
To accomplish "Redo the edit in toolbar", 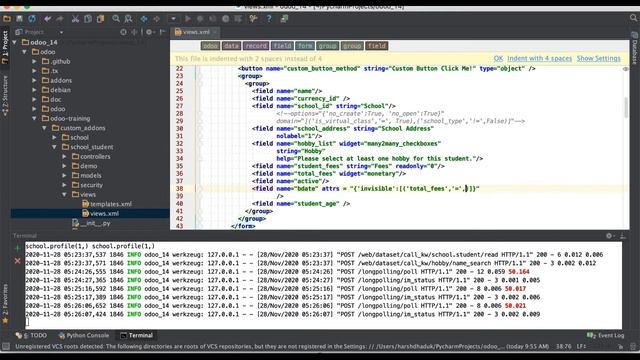I will 60,19.
